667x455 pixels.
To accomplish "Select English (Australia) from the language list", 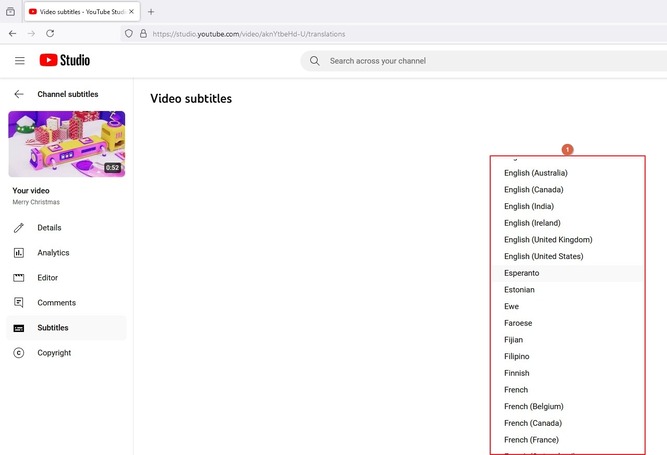I will click(x=568, y=173).
